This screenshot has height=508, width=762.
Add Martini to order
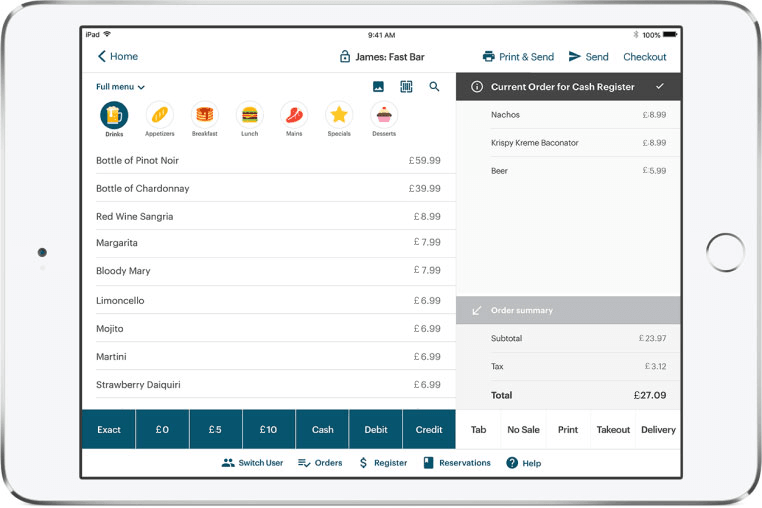point(268,357)
